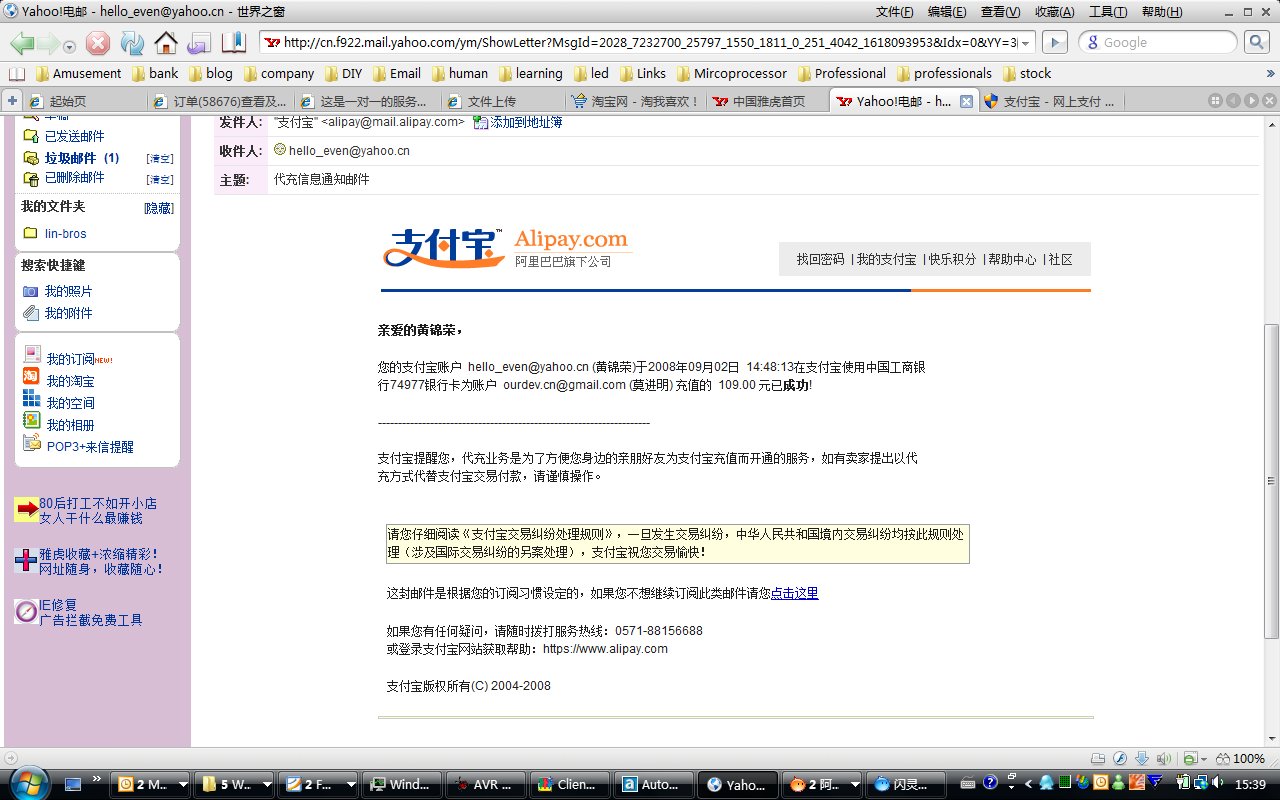Click the 80后打工不如开小店 ad link

[x=98, y=504]
